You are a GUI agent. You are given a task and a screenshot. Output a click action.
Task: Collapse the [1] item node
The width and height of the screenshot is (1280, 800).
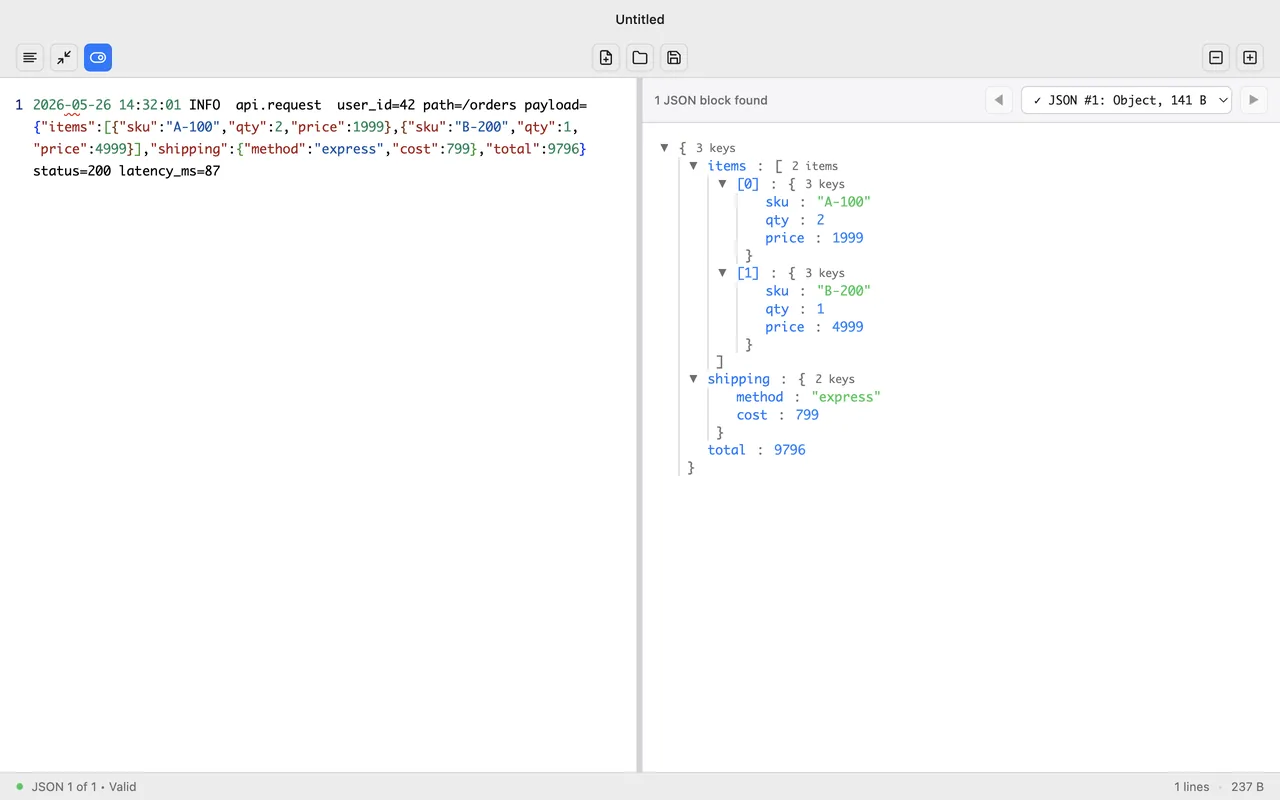tap(723, 273)
